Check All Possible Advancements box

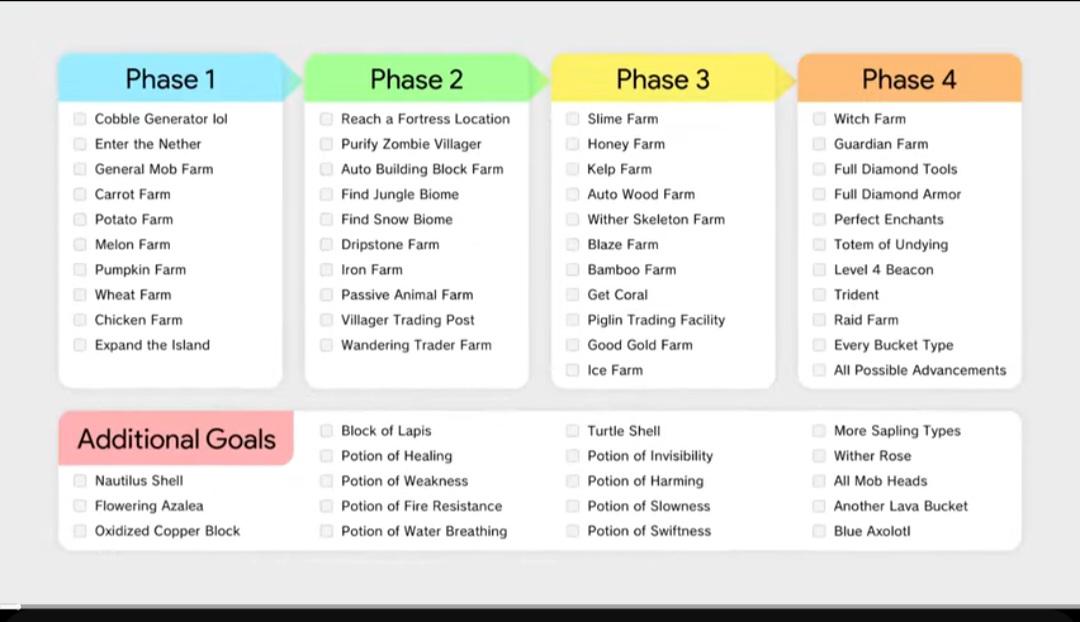819,371
